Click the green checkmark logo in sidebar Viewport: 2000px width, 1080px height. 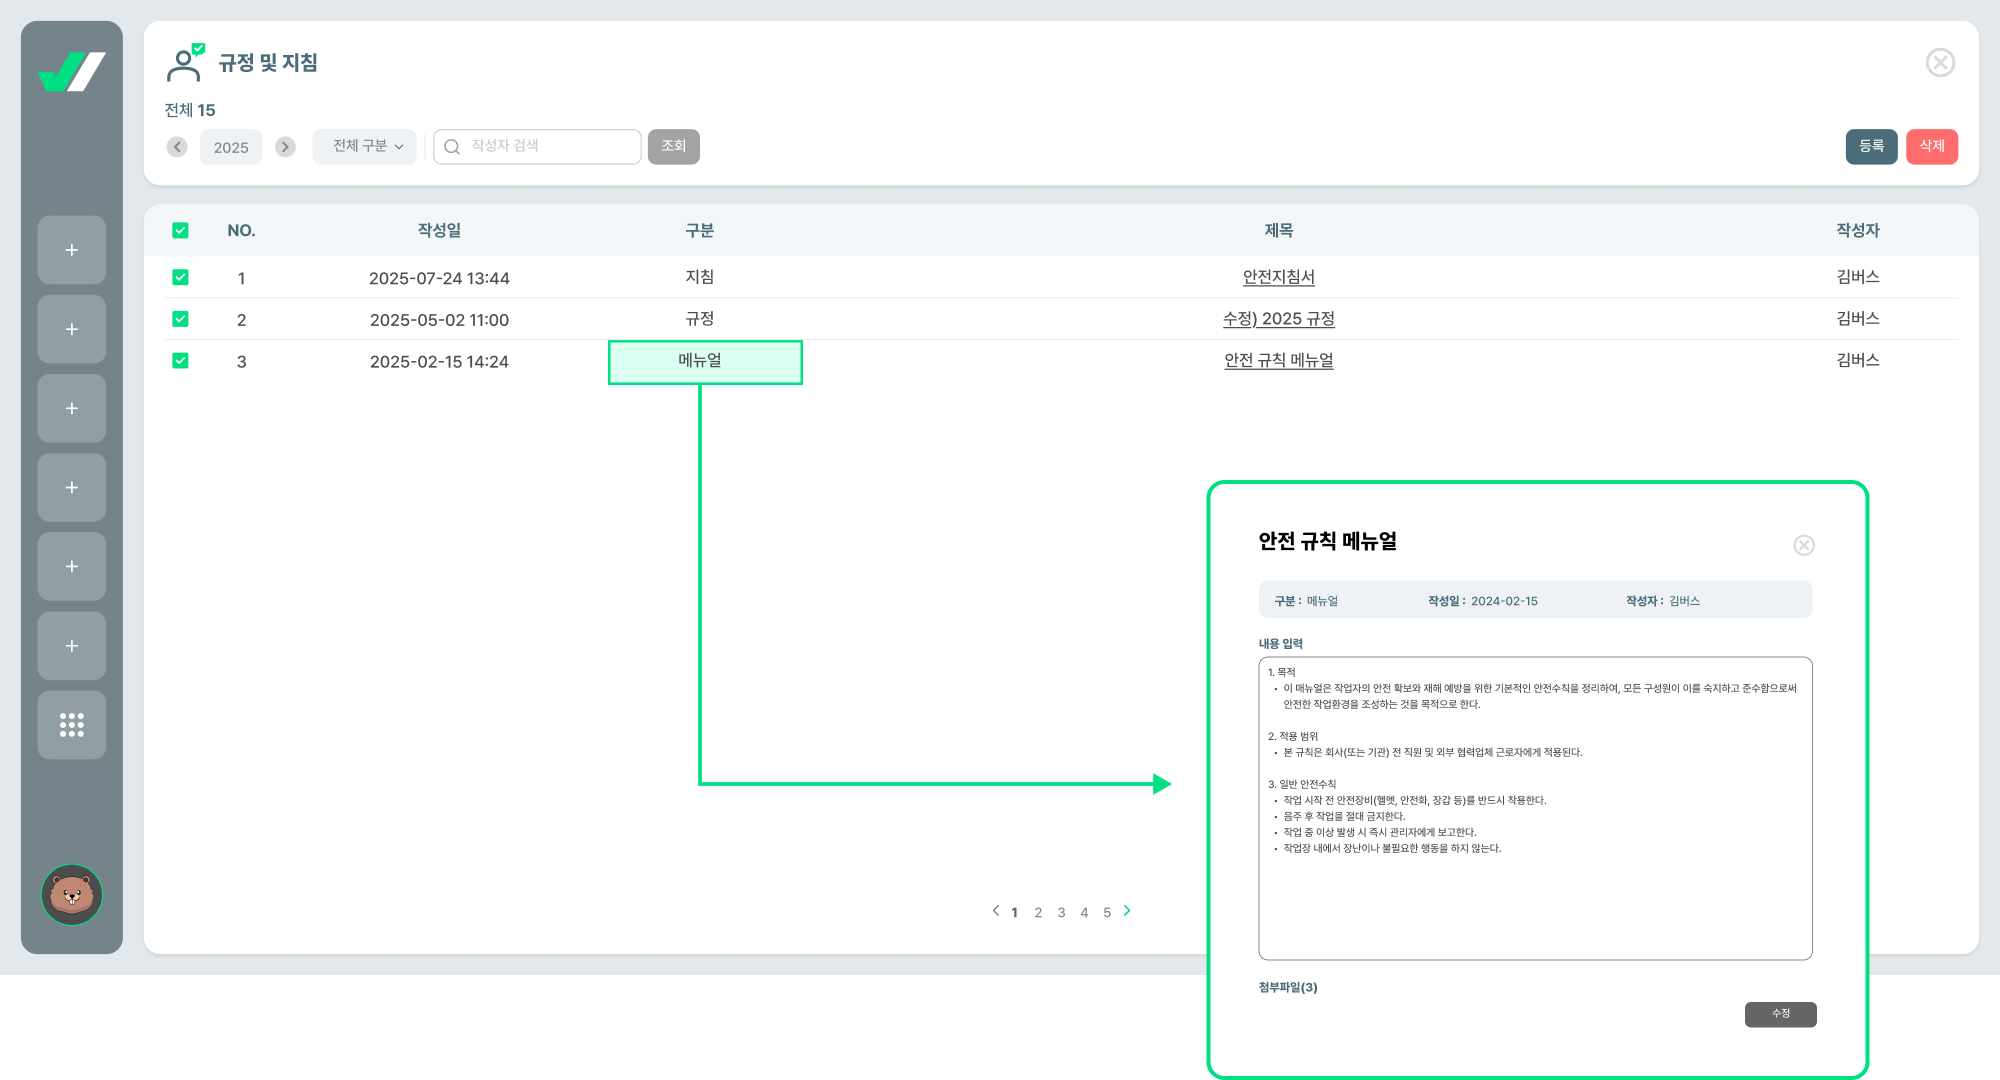click(72, 72)
